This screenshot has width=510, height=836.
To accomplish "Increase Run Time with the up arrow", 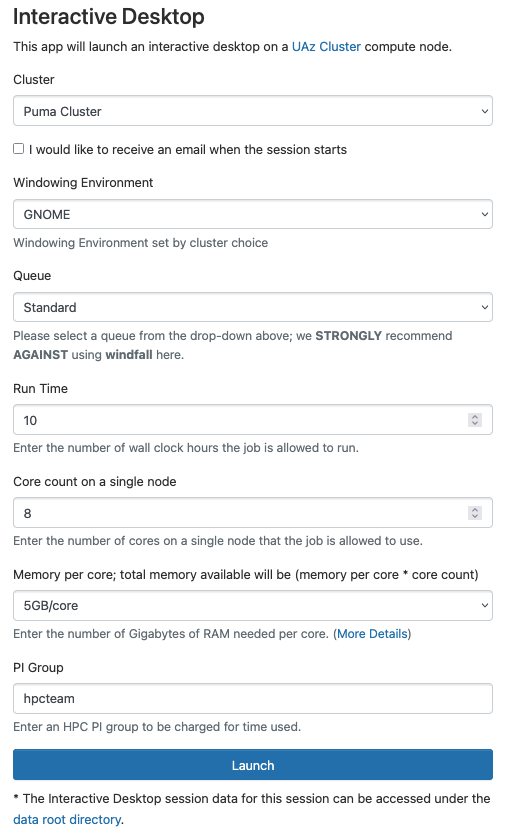I will tap(475, 416).
